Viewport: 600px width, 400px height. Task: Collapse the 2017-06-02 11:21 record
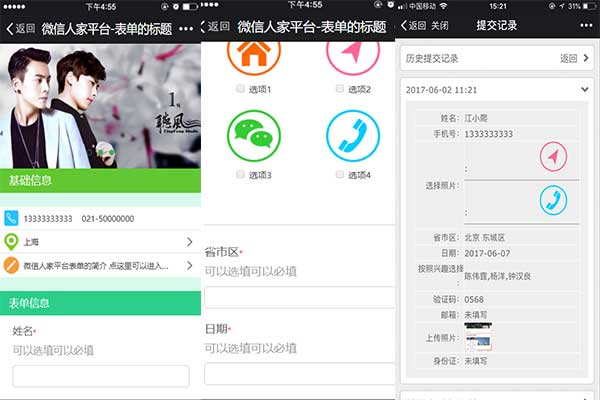[x=584, y=90]
